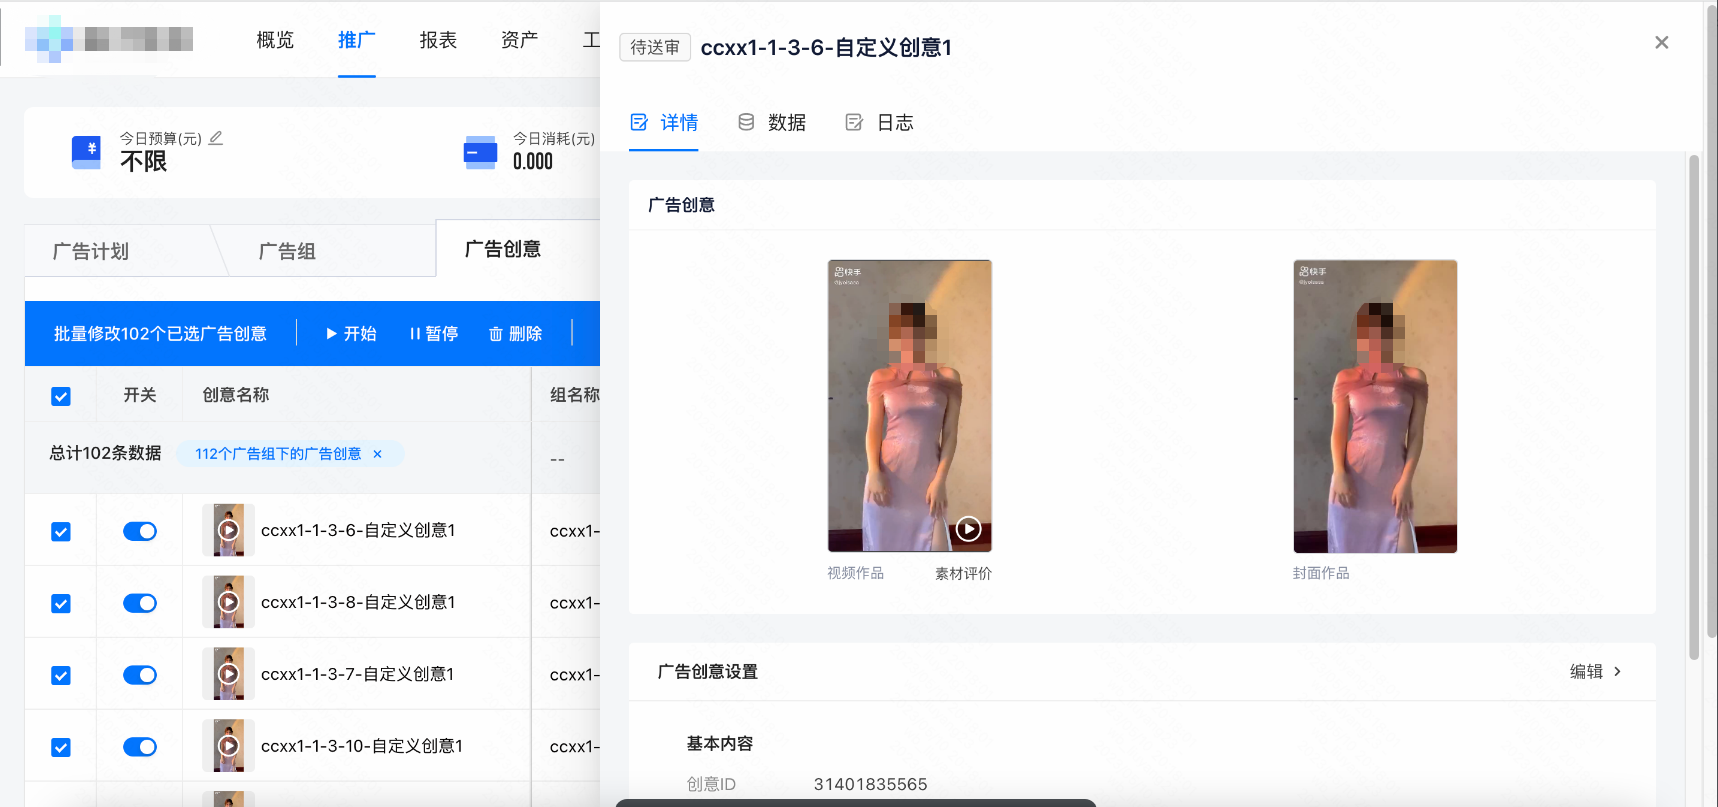
Task: Click the 暂停 batch button
Action: pos(434,334)
